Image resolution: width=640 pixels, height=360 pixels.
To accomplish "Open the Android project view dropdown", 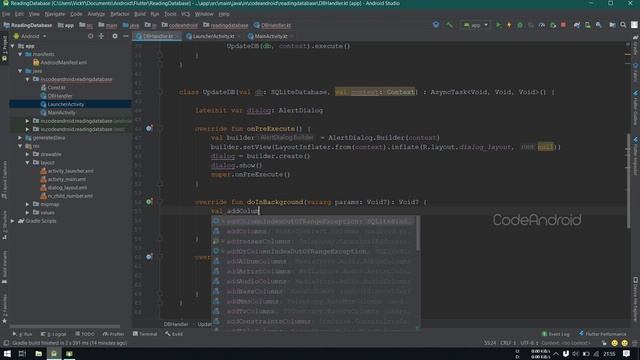I will (x=30, y=36).
